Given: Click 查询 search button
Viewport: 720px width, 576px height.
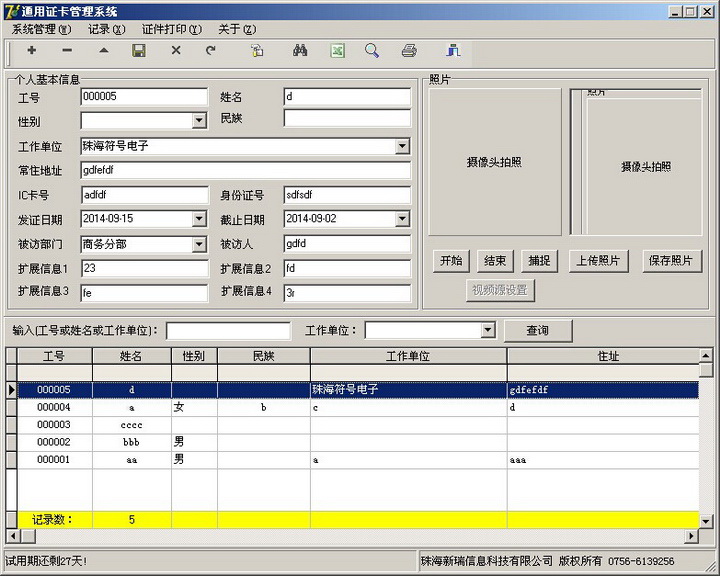Looking at the screenshot, I should 538,330.
